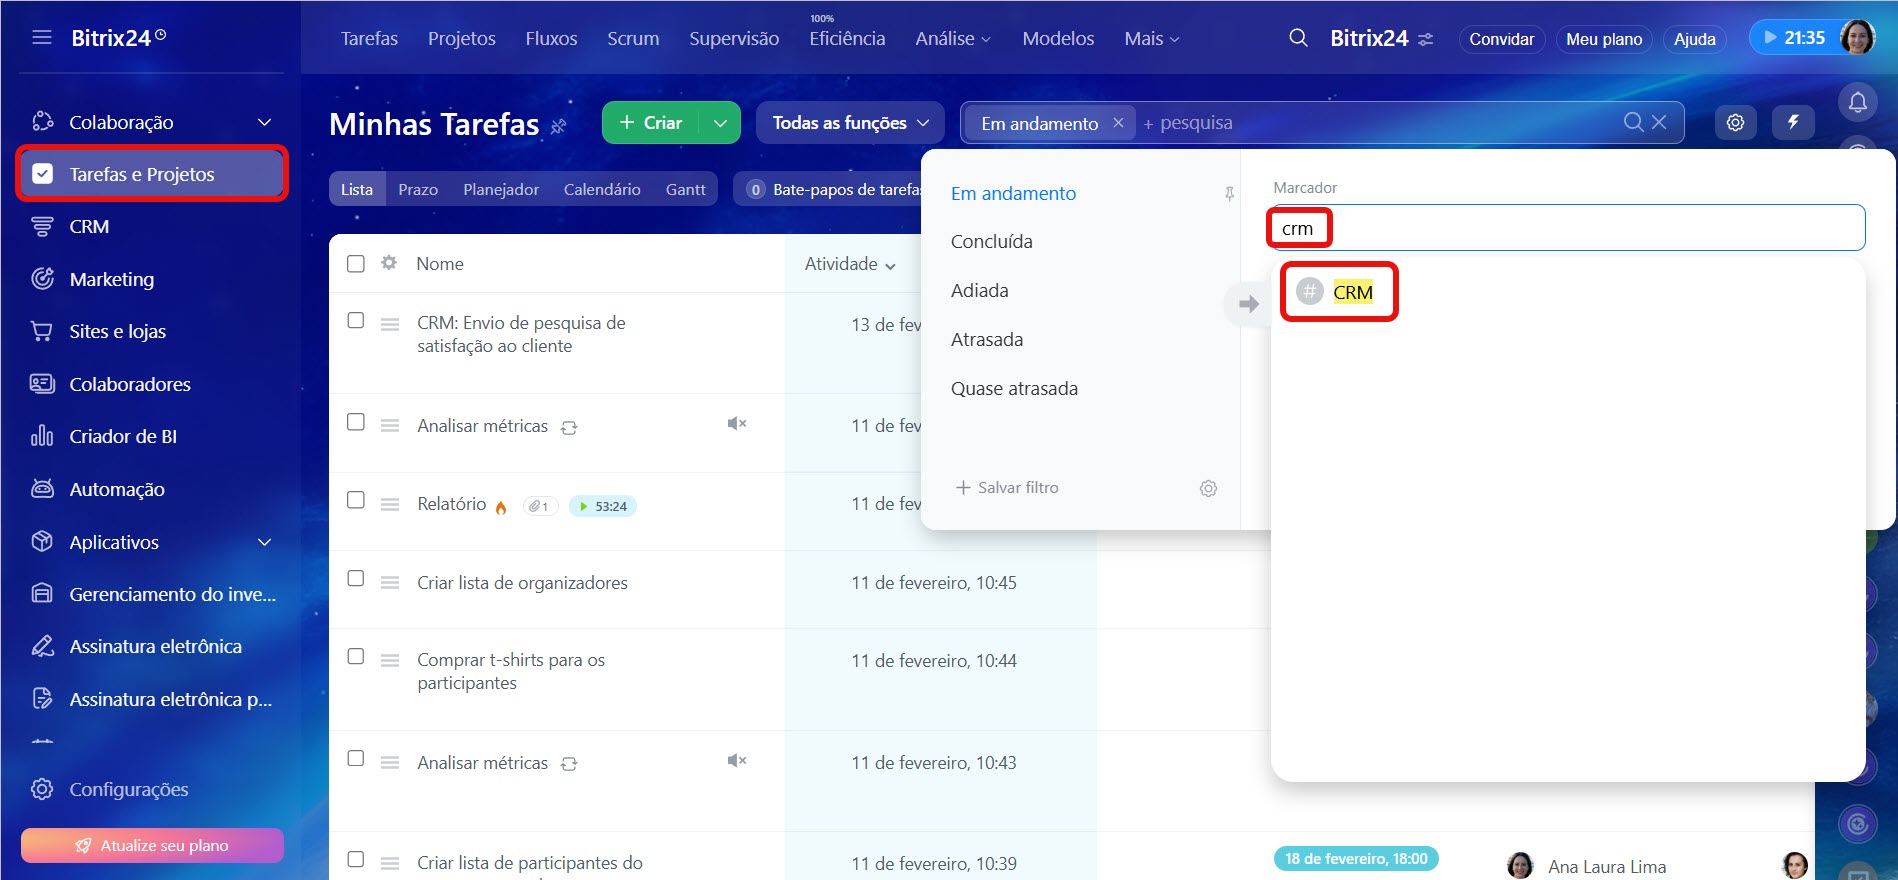Image resolution: width=1898 pixels, height=880 pixels.
Task: Expand the Todas as funções dropdown
Action: point(850,122)
